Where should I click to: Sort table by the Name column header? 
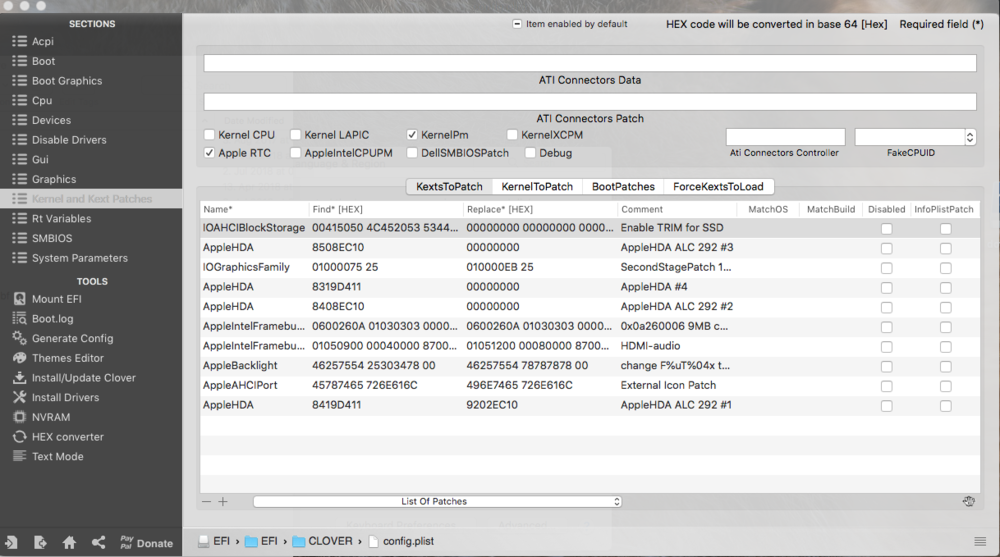coord(254,209)
